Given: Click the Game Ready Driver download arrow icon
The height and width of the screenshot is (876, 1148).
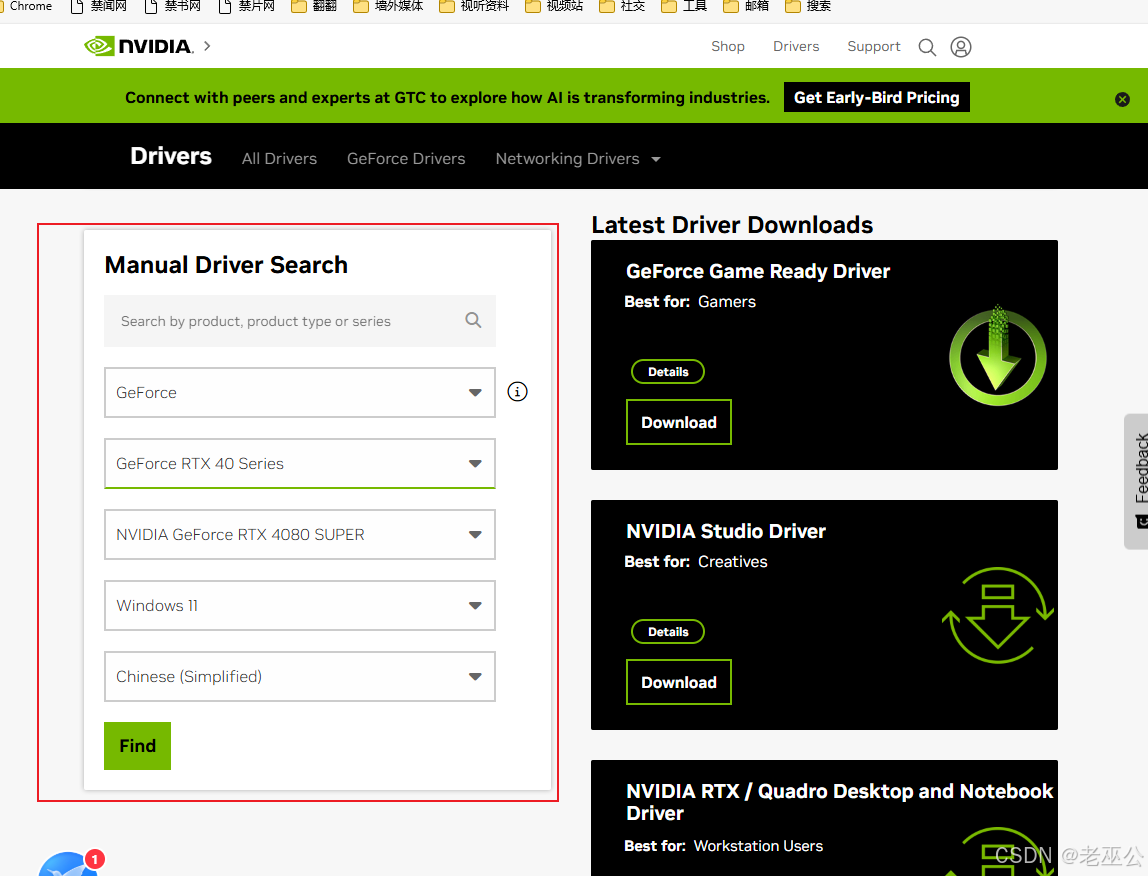Looking at the screenshot, I should pos(997,356).
